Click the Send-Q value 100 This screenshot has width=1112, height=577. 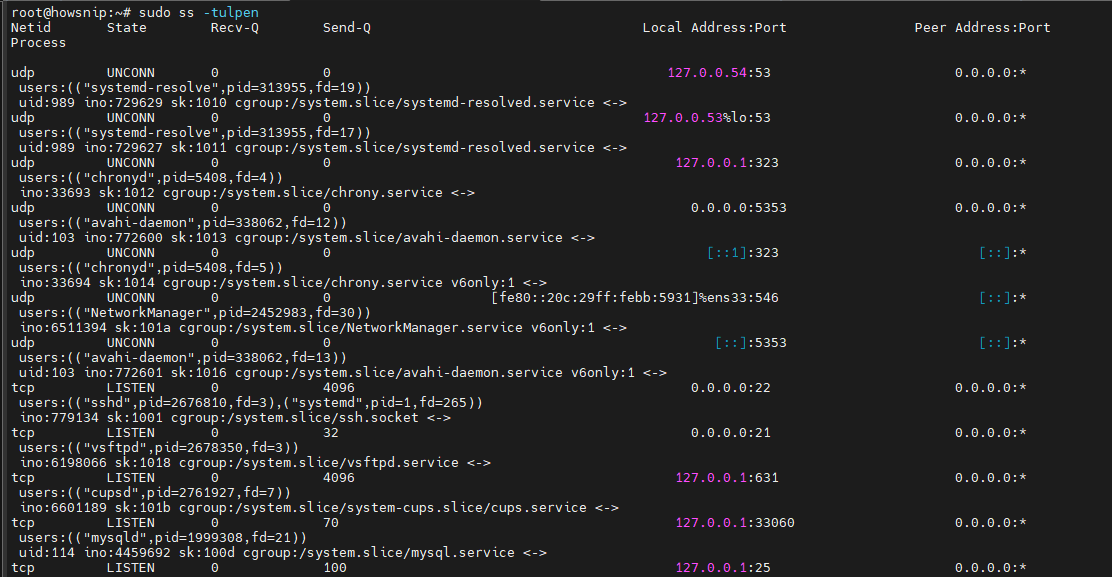click(x=335, y=567)
